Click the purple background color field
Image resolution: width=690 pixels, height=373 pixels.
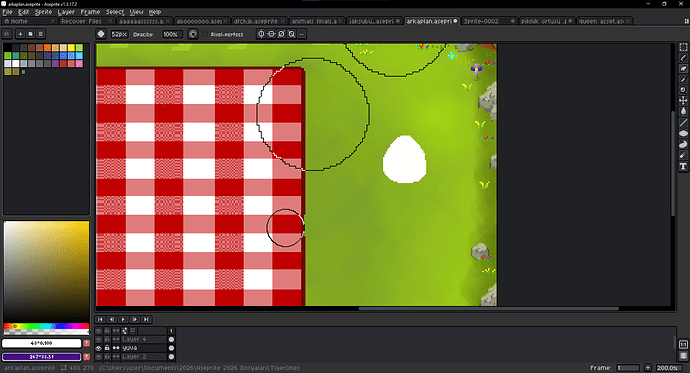click(x=42, y=357)
